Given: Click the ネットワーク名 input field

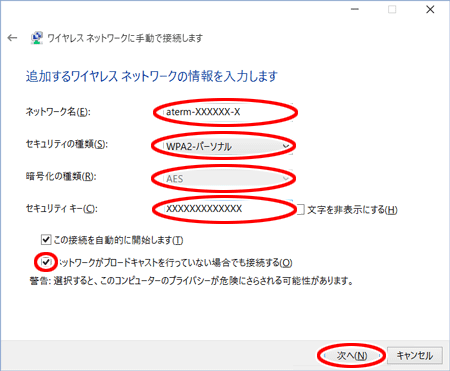Looking at the screenshot, I should [x=228, y=112].
